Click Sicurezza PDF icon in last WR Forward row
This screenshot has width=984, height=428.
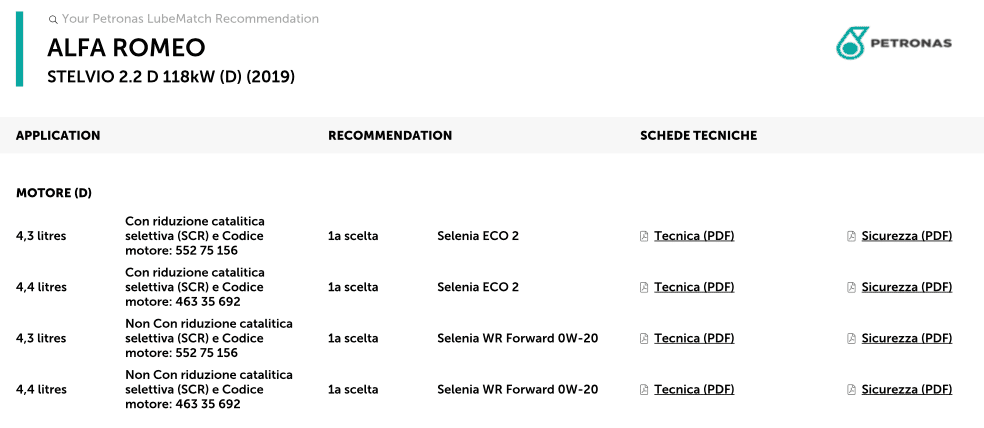(x=851, y=389)
